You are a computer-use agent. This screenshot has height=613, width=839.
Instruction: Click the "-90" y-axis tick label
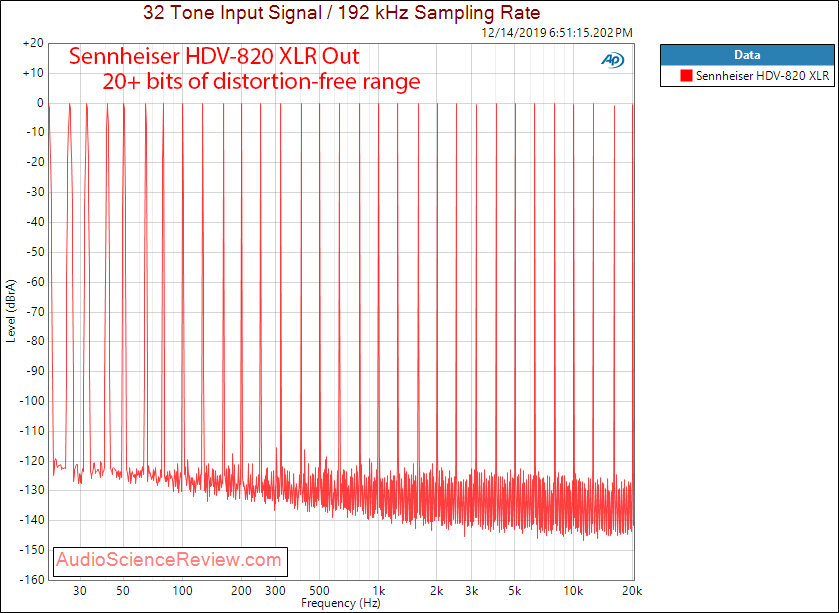35,371
